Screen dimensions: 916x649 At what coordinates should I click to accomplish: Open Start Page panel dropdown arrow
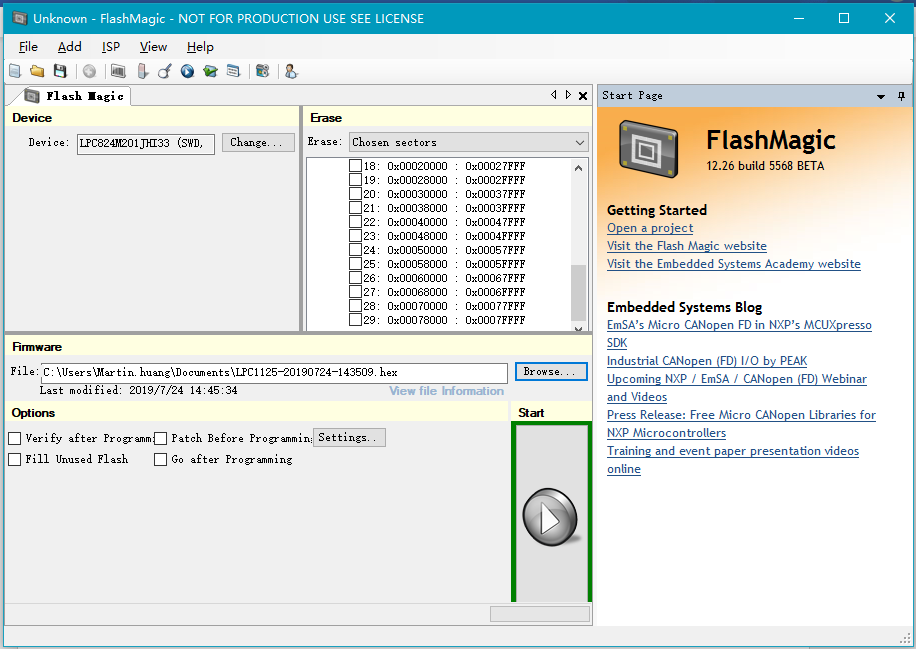pos(881,96)
